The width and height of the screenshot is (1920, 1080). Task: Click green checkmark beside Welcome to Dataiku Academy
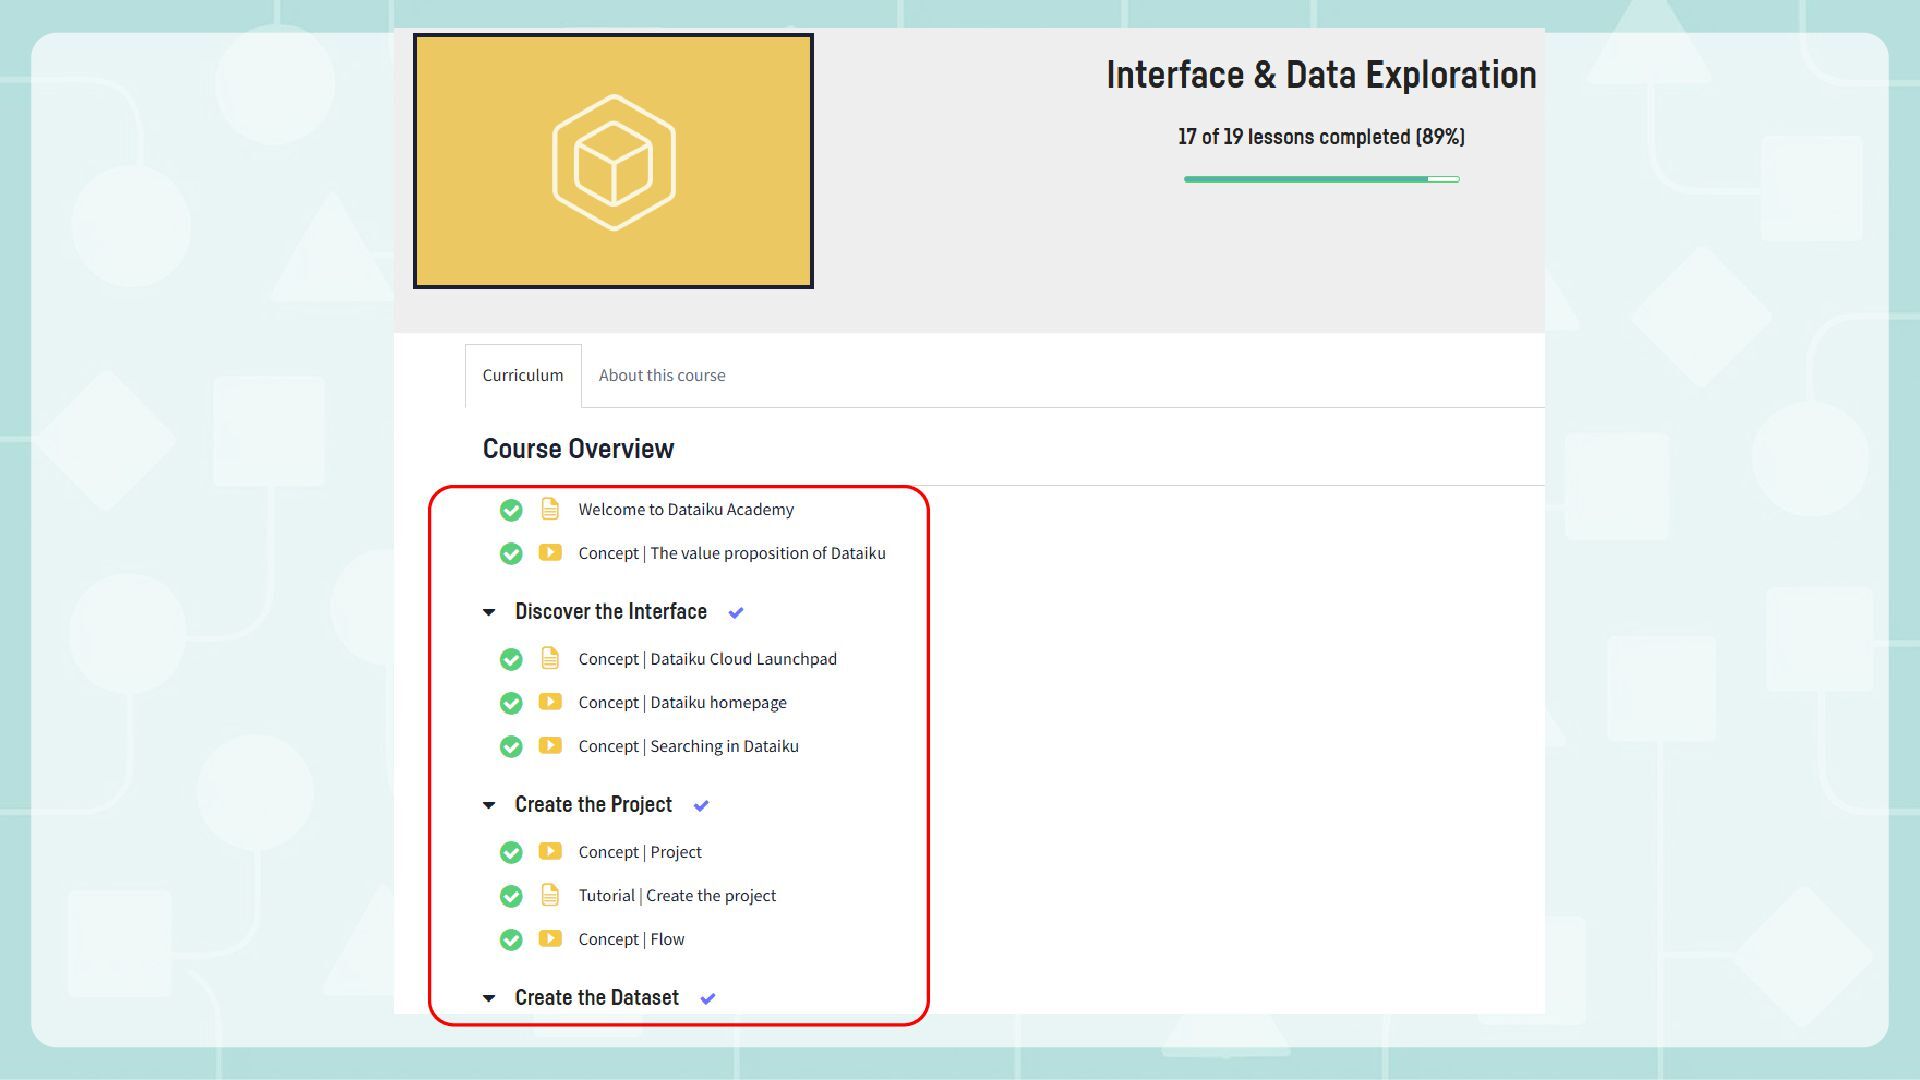click(x=511, y=510)
